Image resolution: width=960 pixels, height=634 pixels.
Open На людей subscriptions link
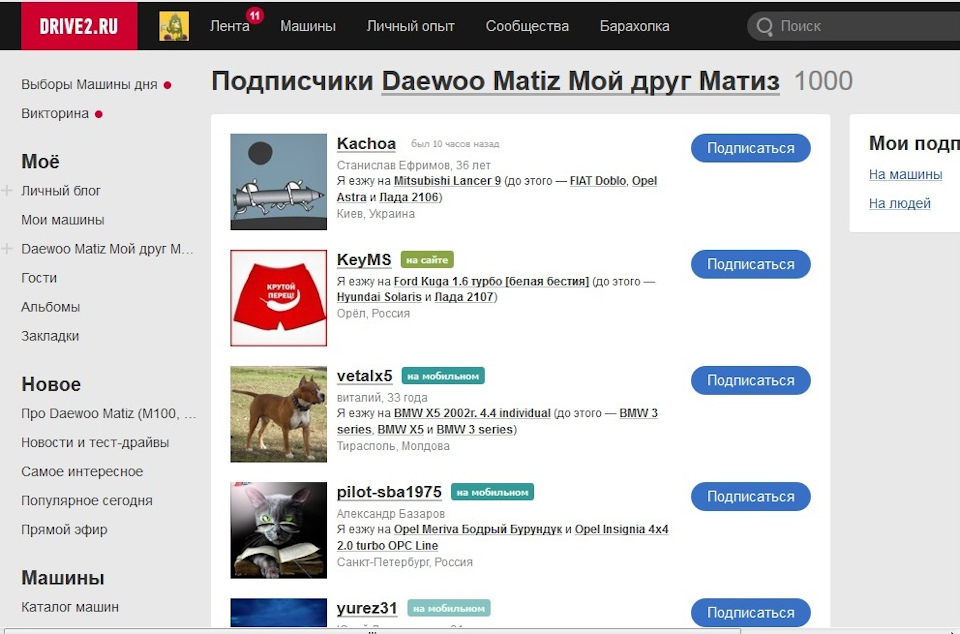tap(899, 203)
